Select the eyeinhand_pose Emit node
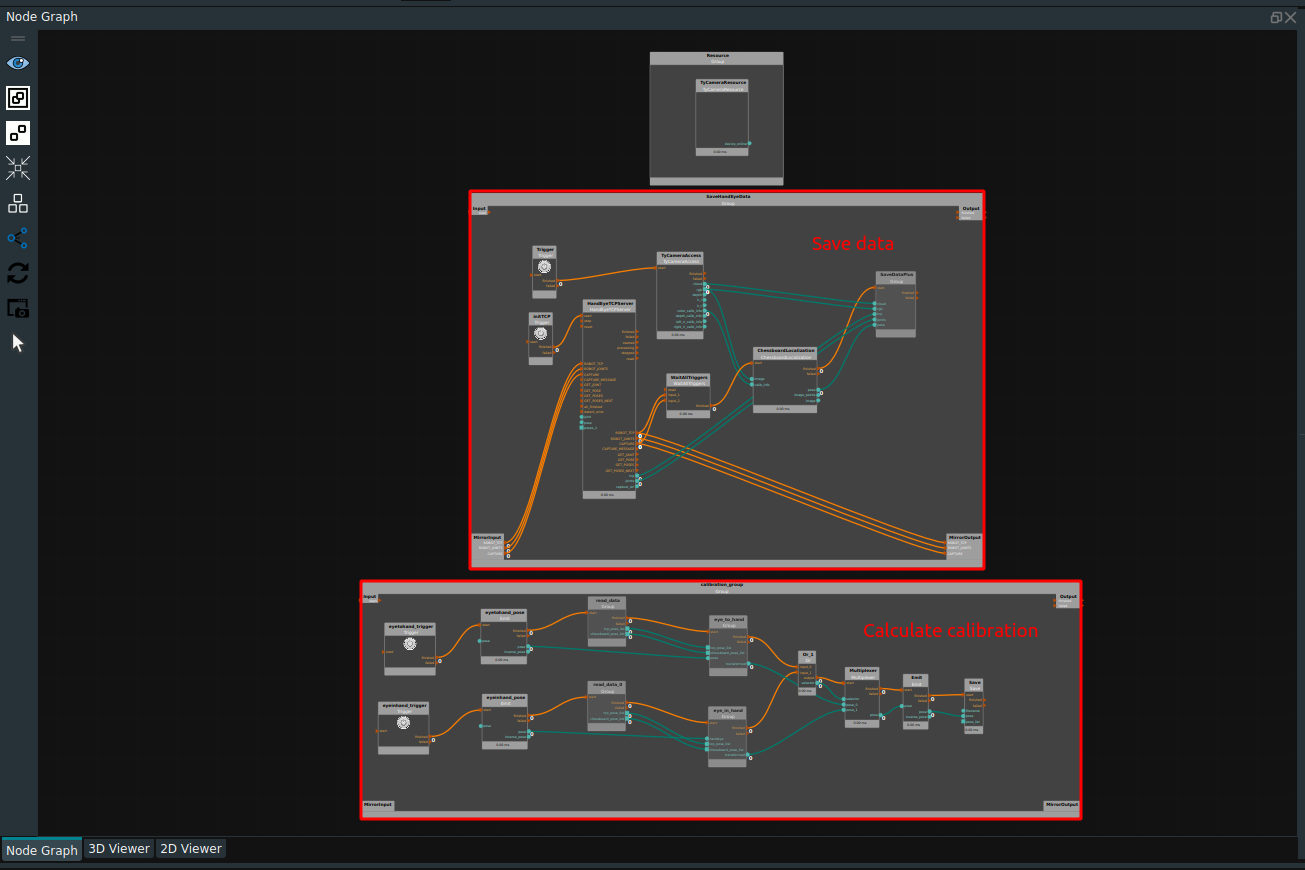This screenshot has height=870, width=1305. pos(504,720)
